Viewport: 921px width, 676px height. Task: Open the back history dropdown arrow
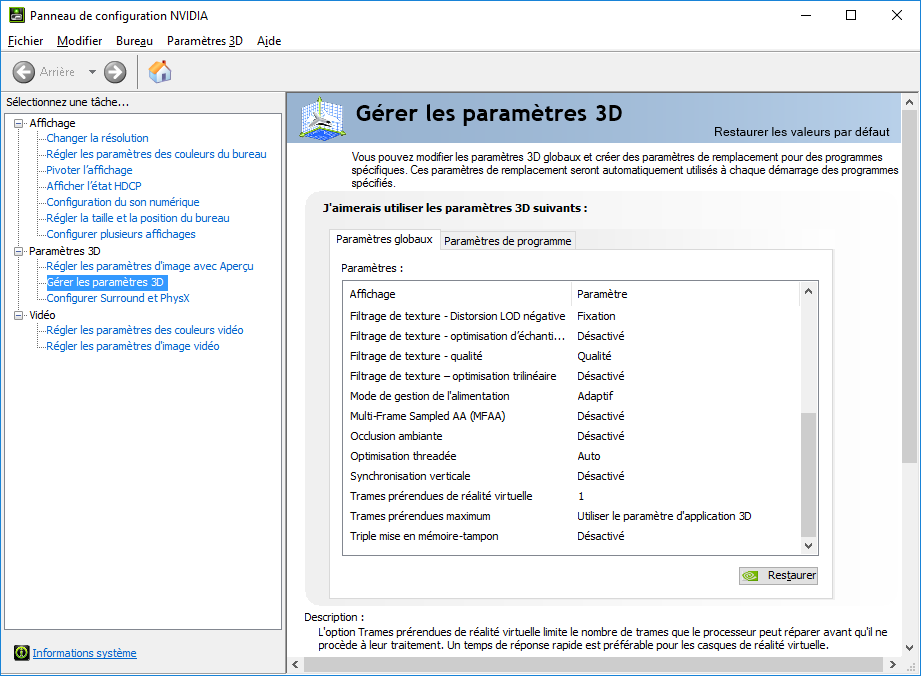pos(92,72)
